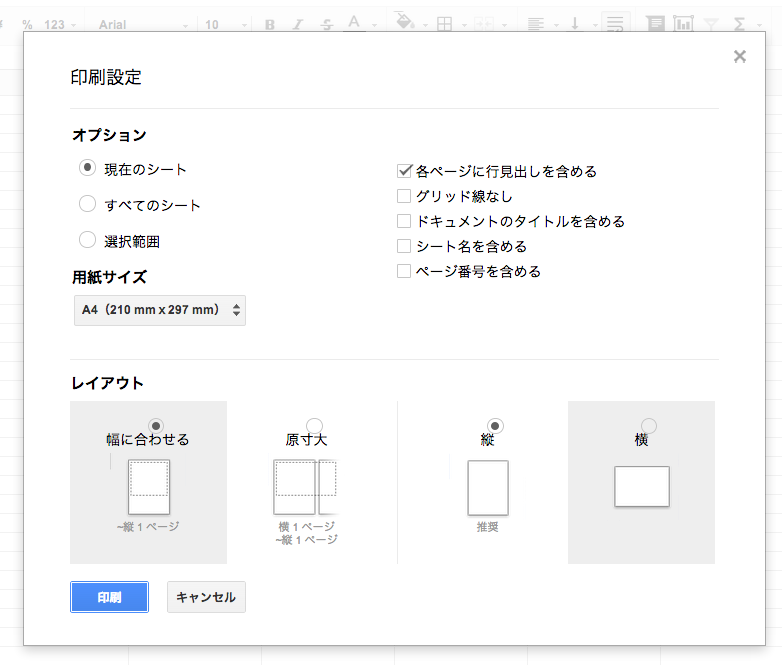
Task: Click the キャンセル button
Action: point(206,597)
